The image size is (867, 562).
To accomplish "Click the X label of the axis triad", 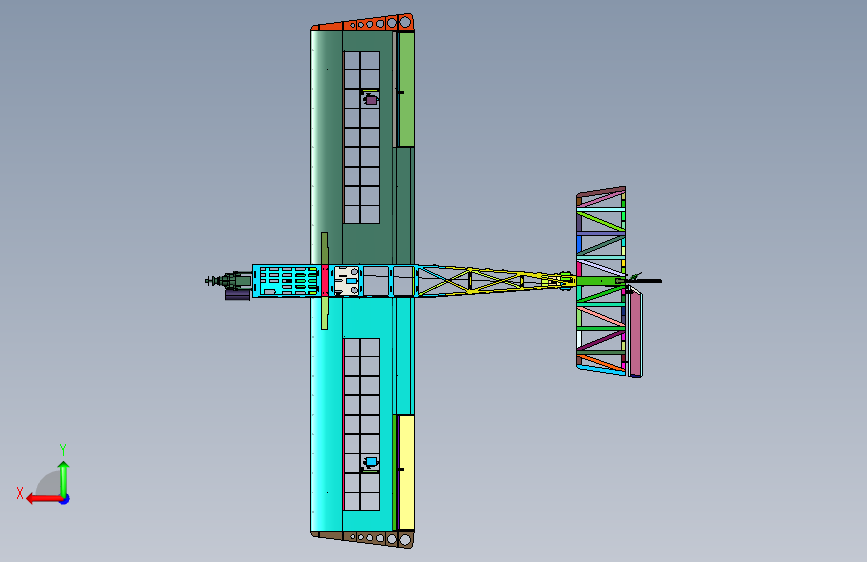I will point(20,493).
